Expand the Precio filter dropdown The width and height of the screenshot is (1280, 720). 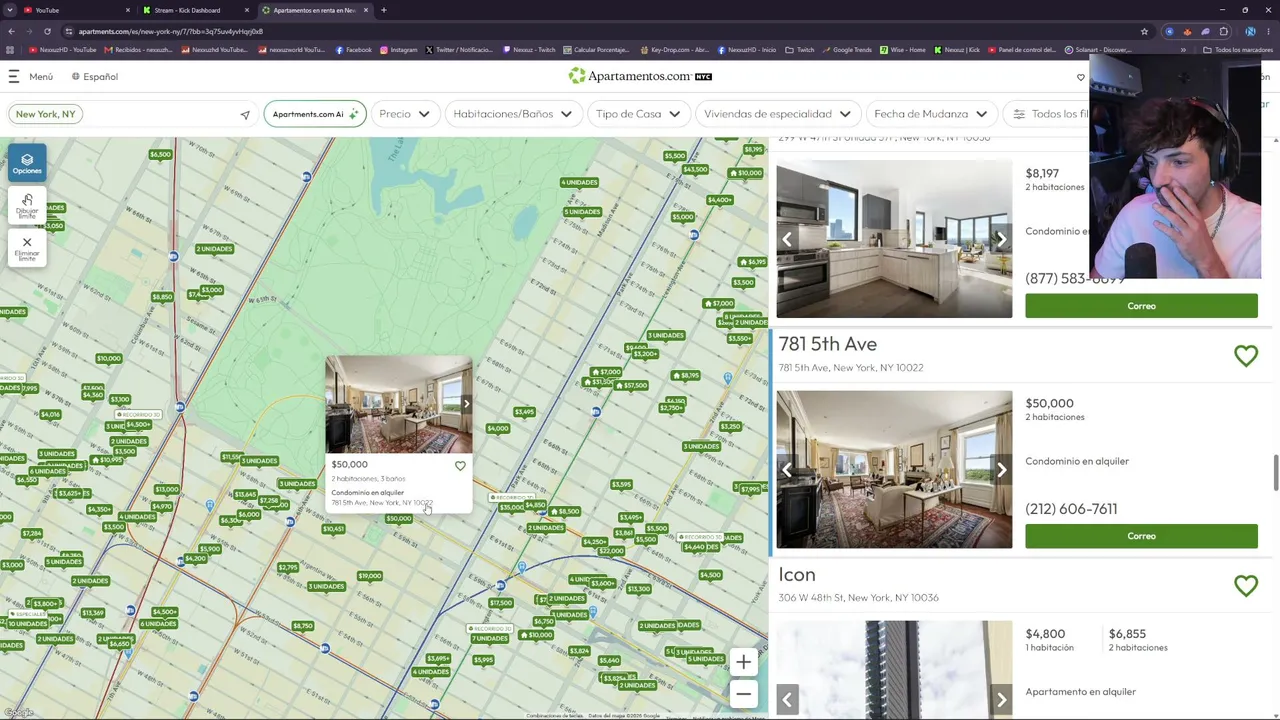click(x=404, y=114)
